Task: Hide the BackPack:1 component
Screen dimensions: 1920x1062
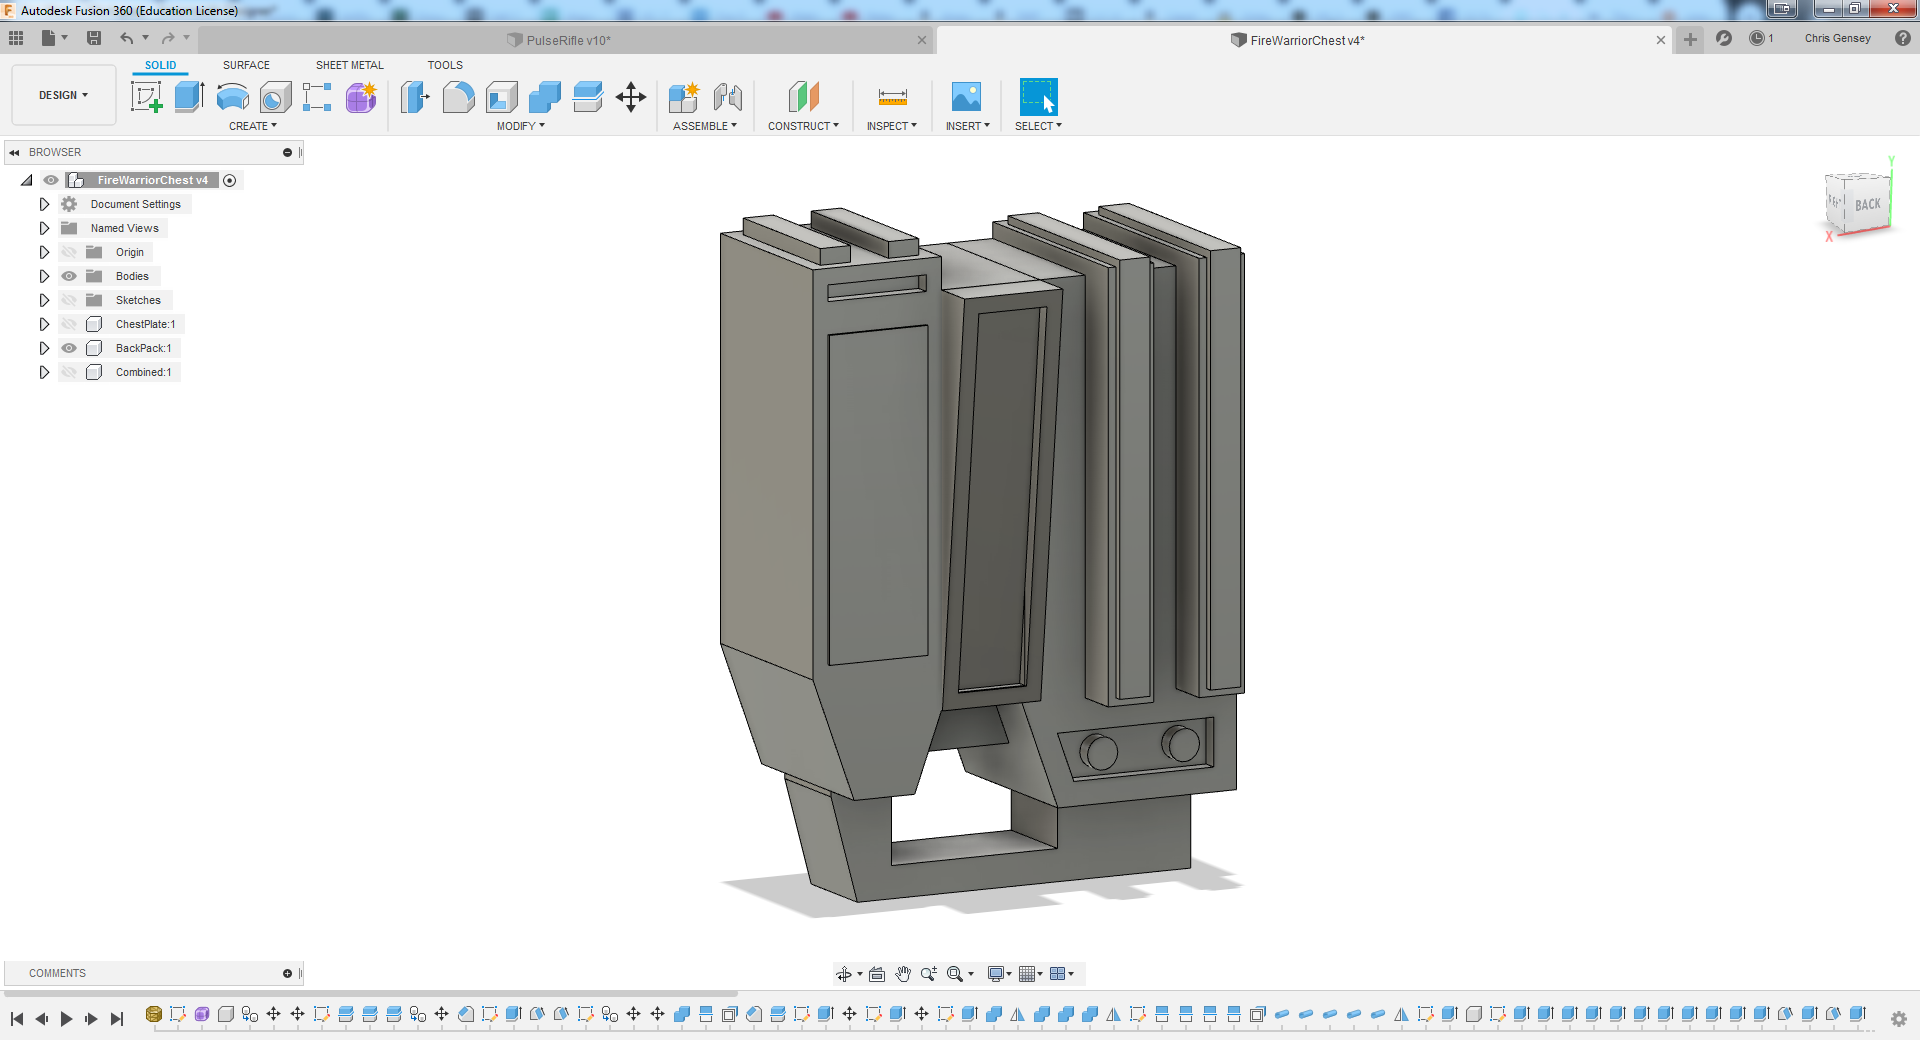Action: tap(69, 348)
